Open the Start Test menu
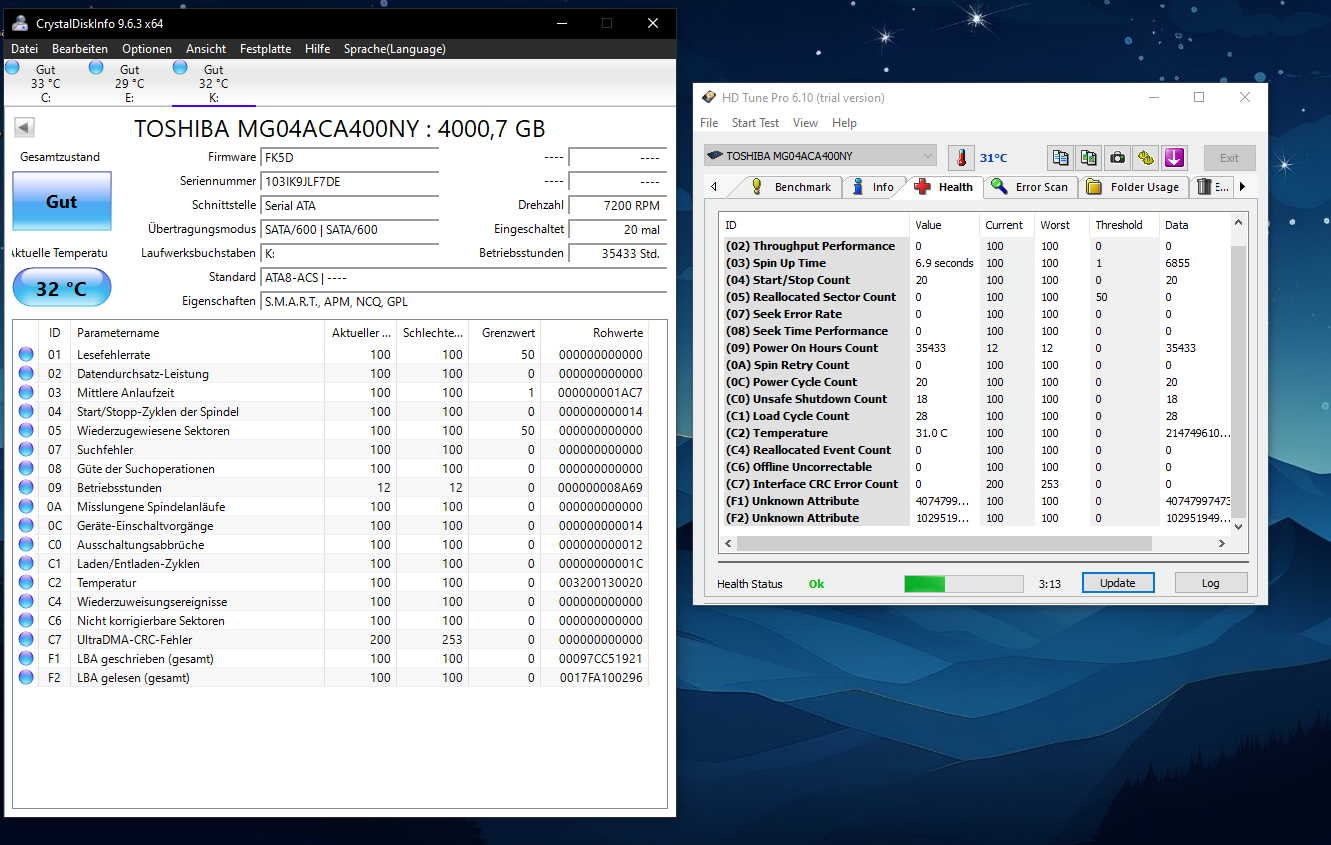 coord(755,123)
